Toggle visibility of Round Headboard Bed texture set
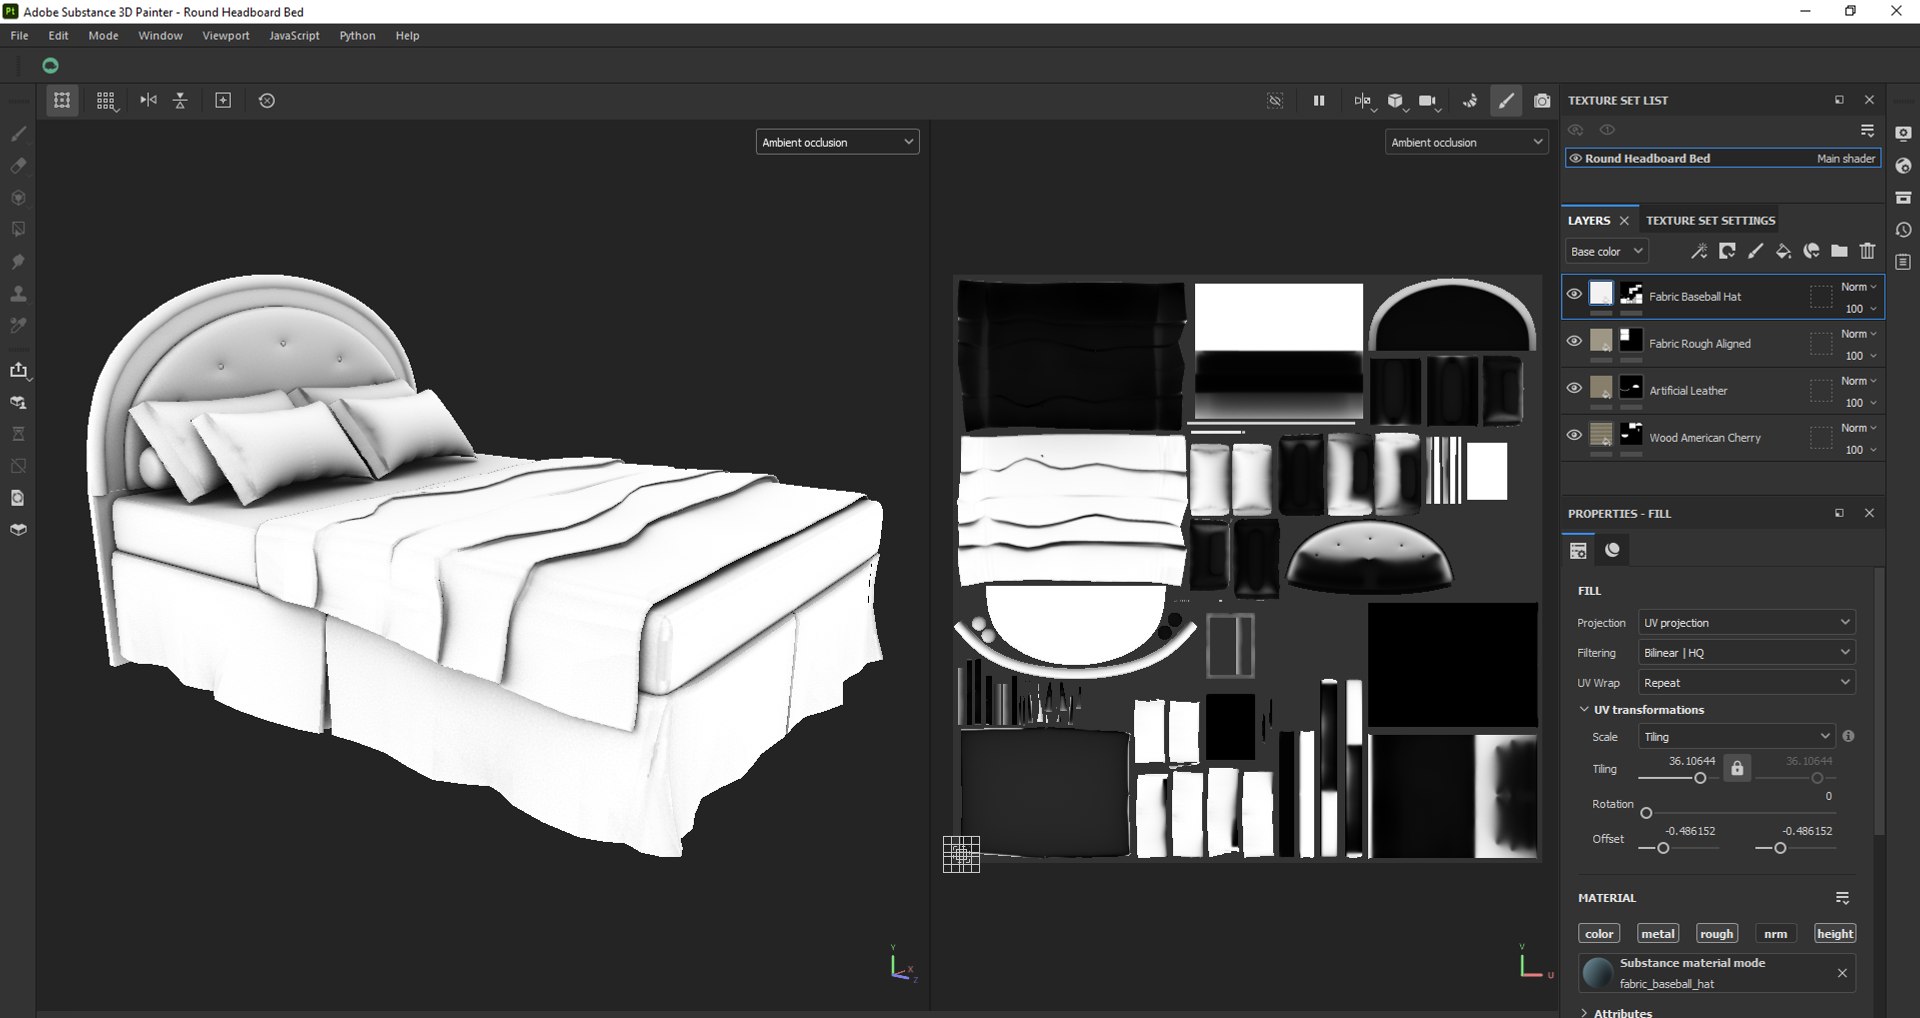This screenshot has width=1920, height=1018. 1575,158
